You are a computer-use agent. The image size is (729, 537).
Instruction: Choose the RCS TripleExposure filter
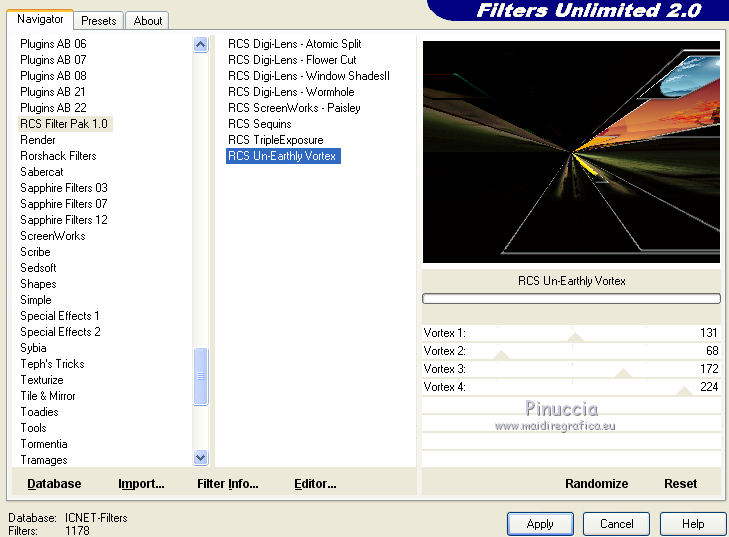[x=275, y=139]
